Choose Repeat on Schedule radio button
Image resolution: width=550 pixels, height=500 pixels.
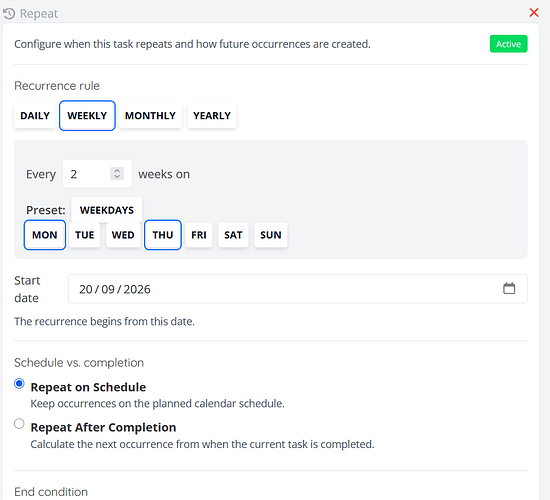pyautogui.click(x=19, y=384)
